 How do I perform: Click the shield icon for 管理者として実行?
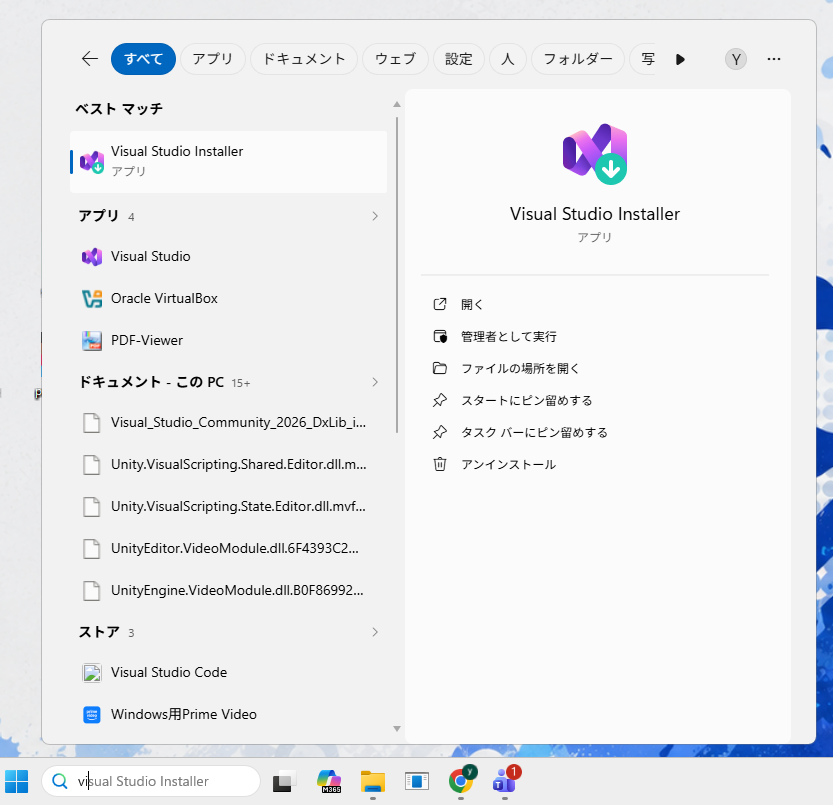440,336
